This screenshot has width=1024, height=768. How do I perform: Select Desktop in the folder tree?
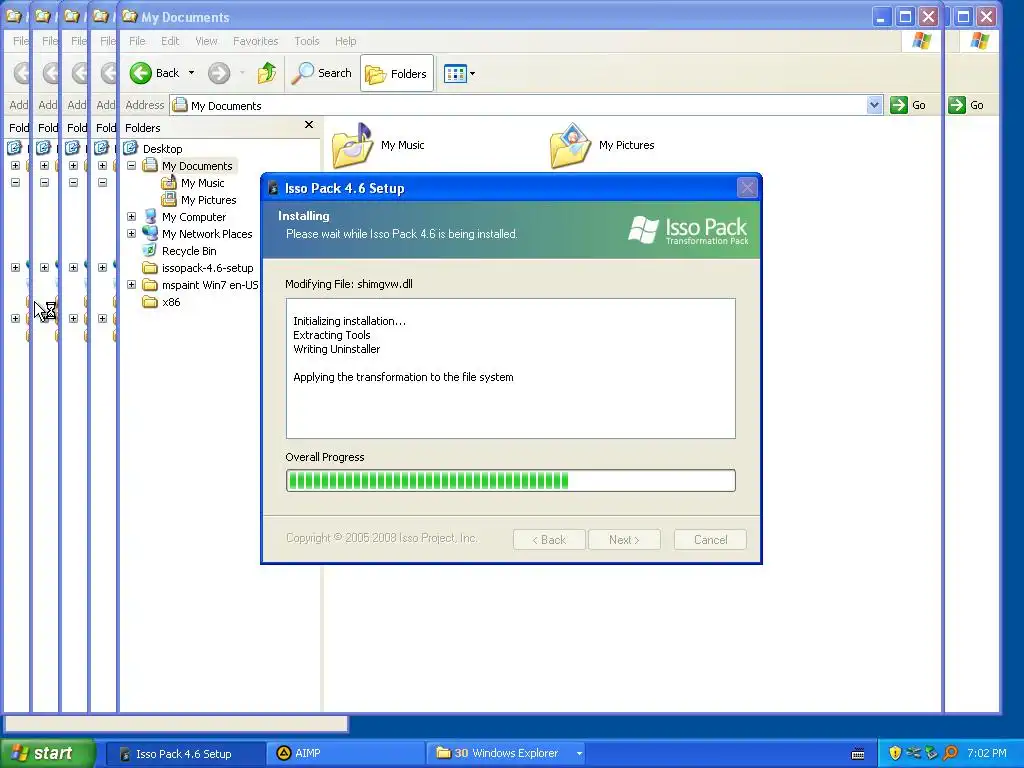pyautogui.click(x=163, y=149)
